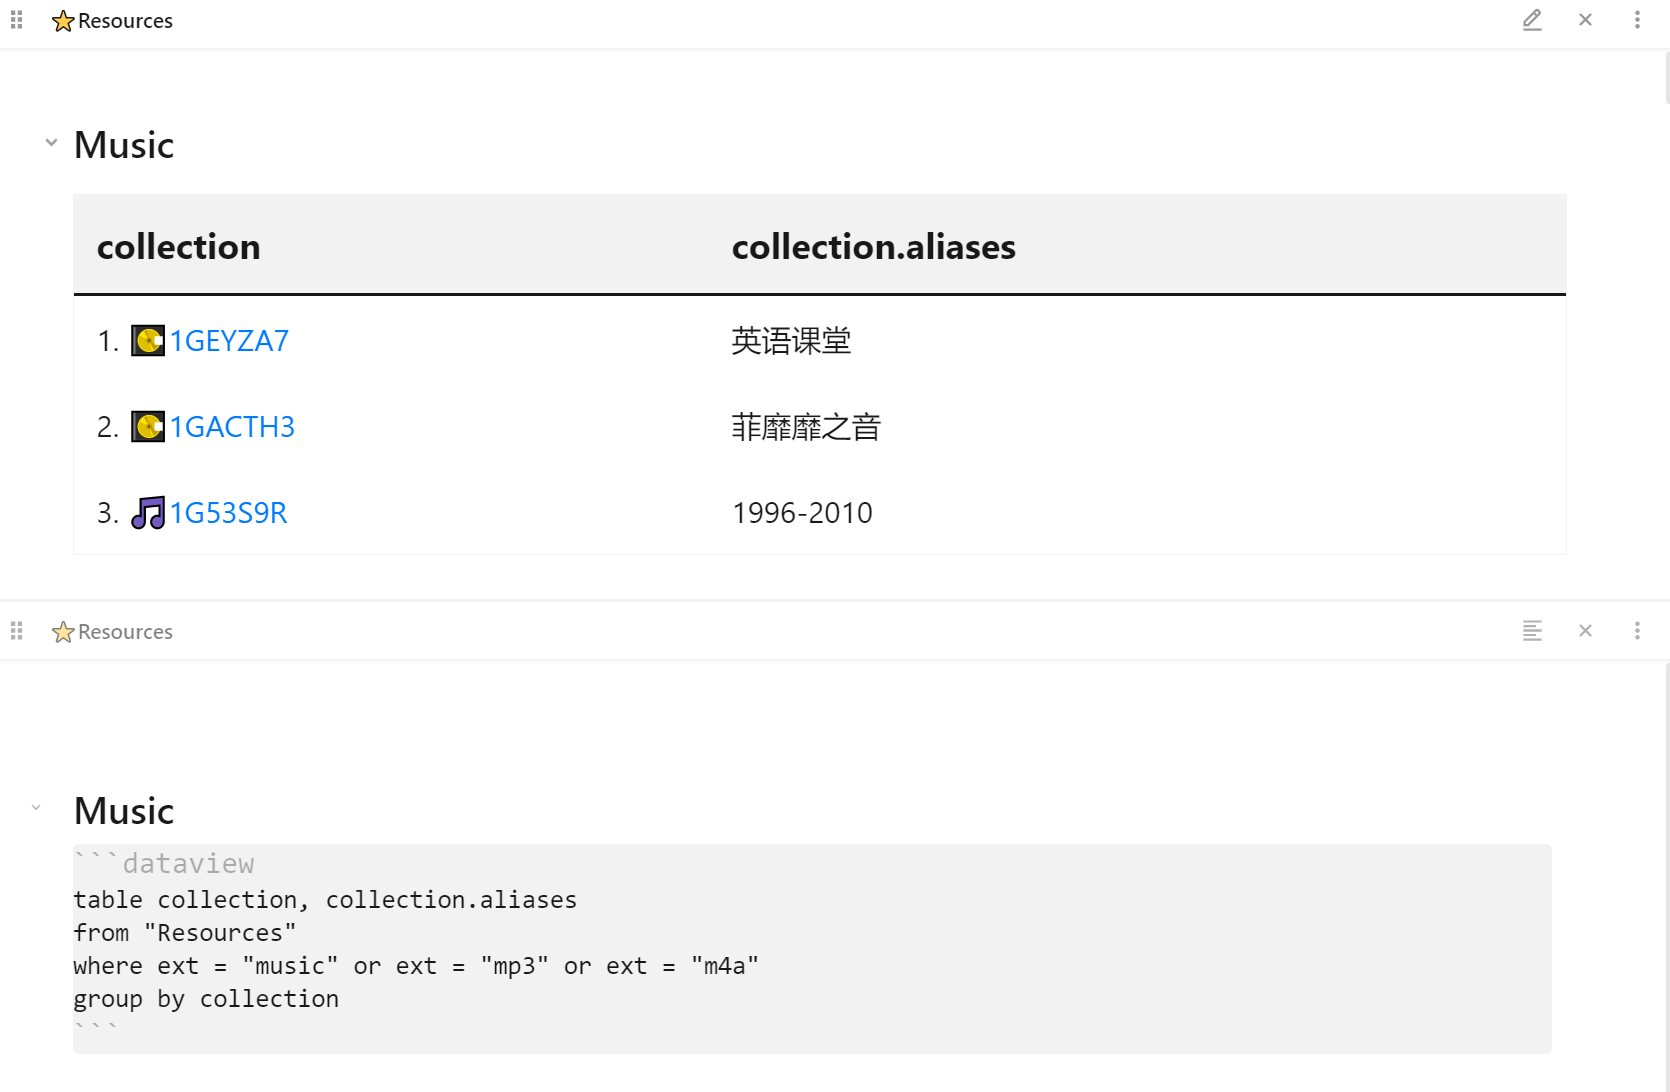Click the disc icon next to 1GACTH3
The height and width of the screenshot is (1092, 1670).
pyautogui.click(x=148, y=426)
